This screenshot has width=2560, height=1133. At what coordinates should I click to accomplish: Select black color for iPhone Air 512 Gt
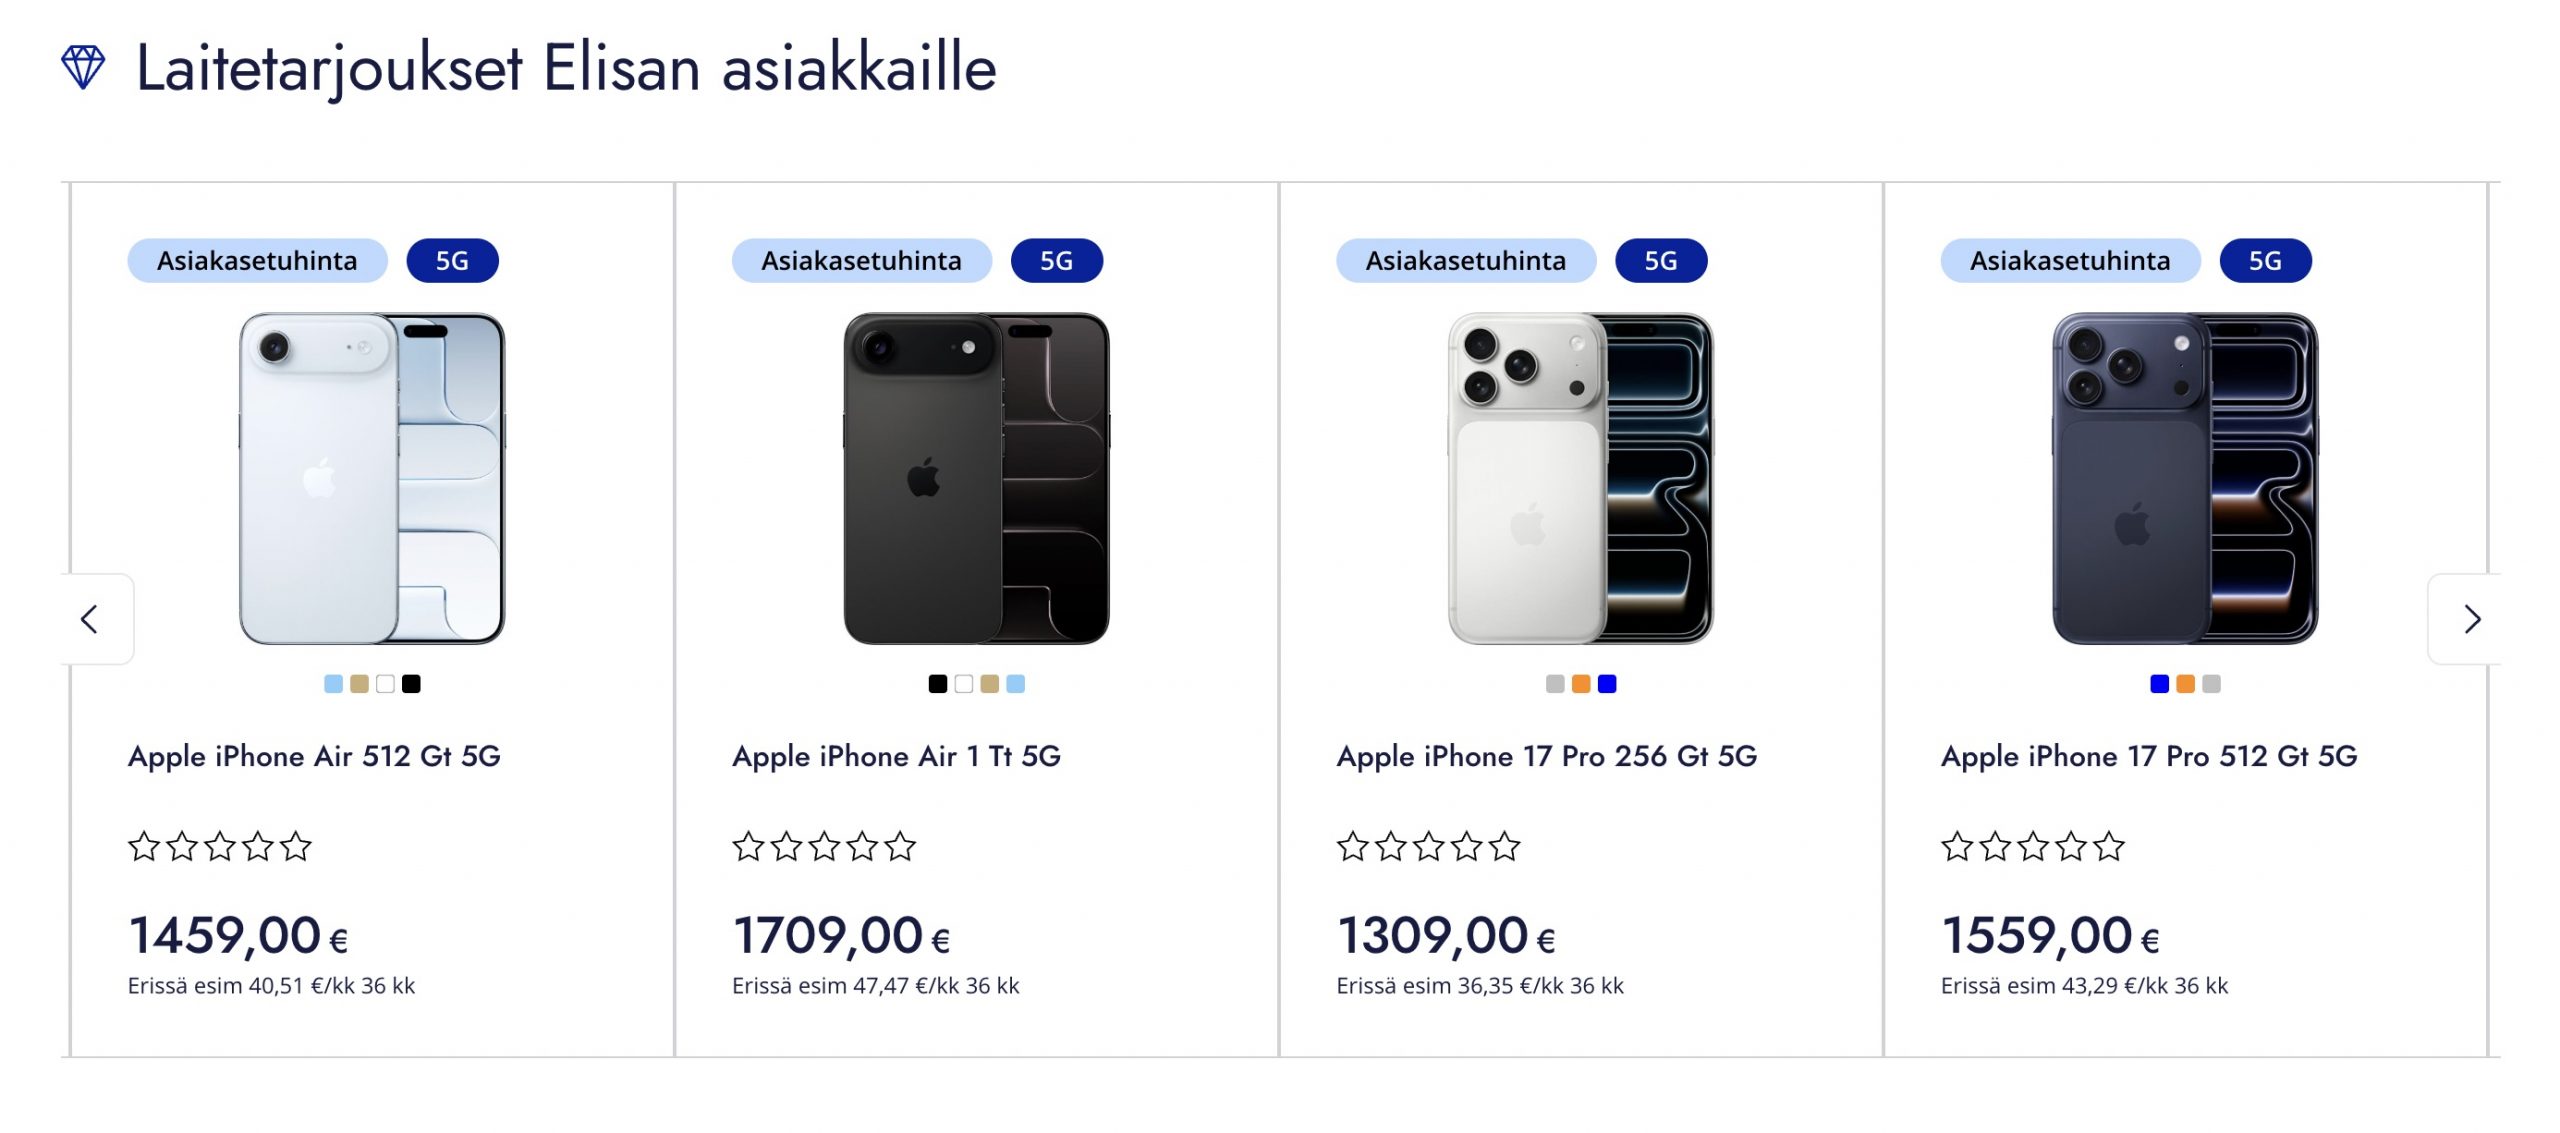click(411, 684)
